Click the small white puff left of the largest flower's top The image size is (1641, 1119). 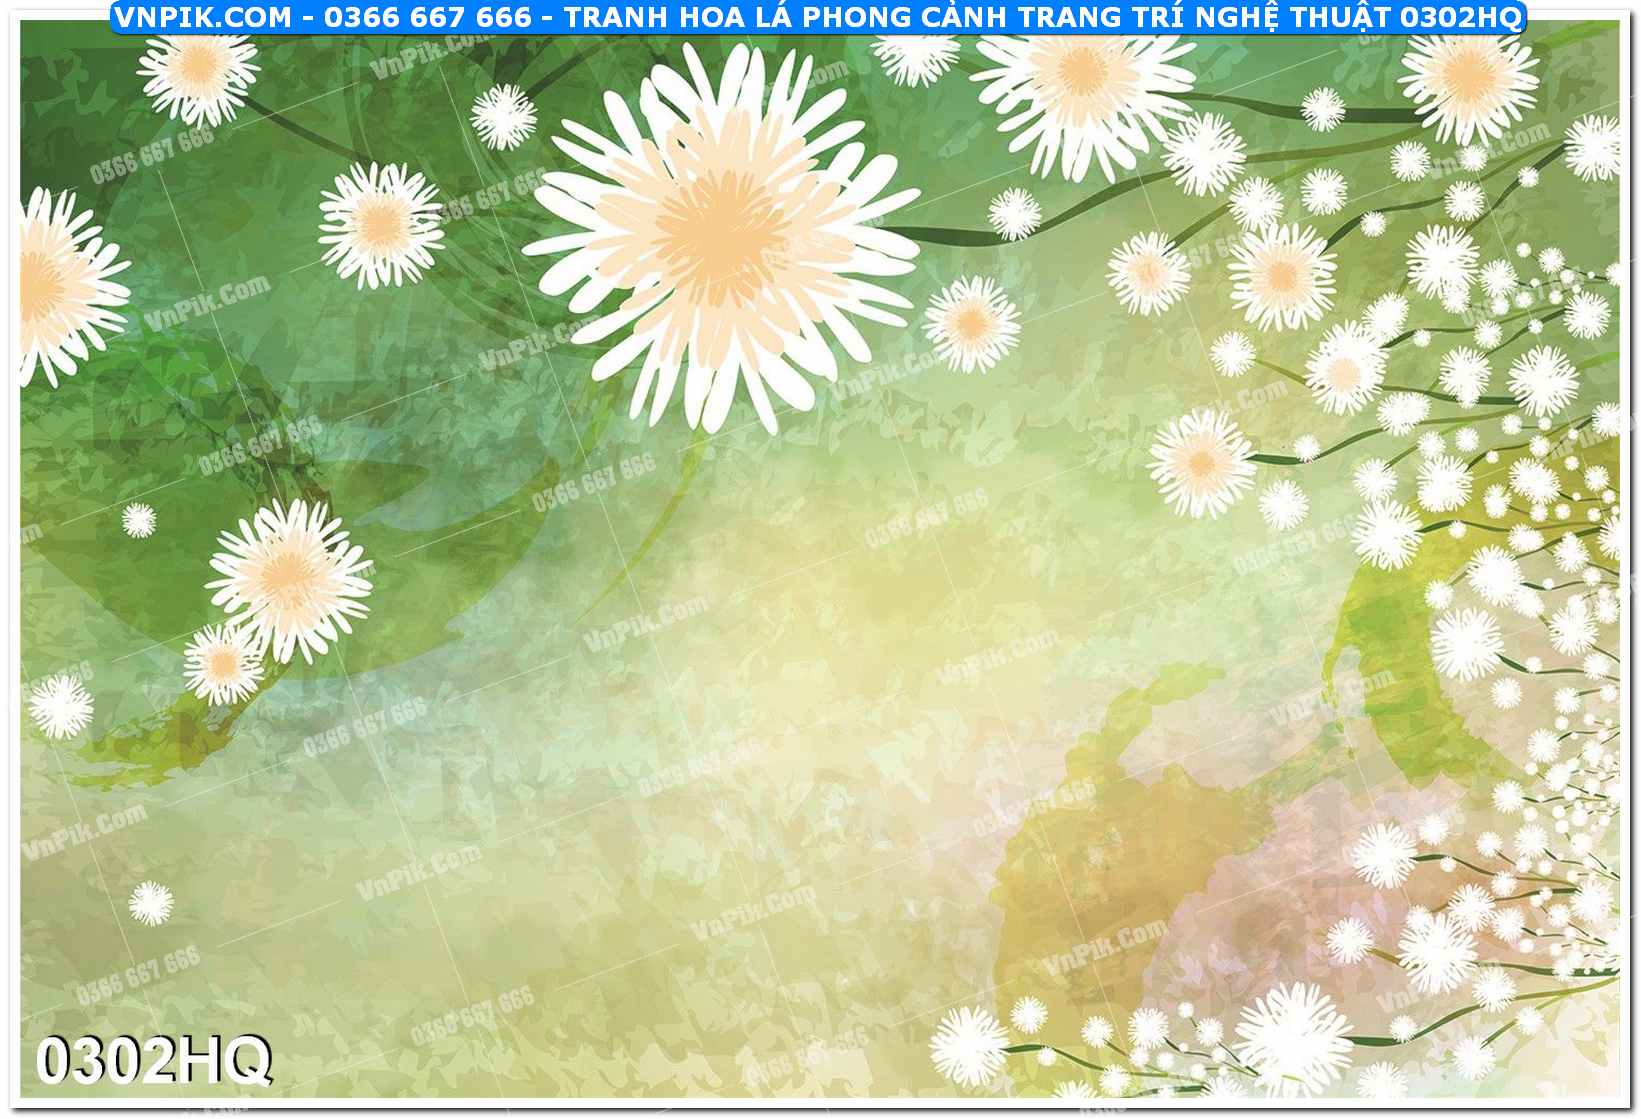503,117
